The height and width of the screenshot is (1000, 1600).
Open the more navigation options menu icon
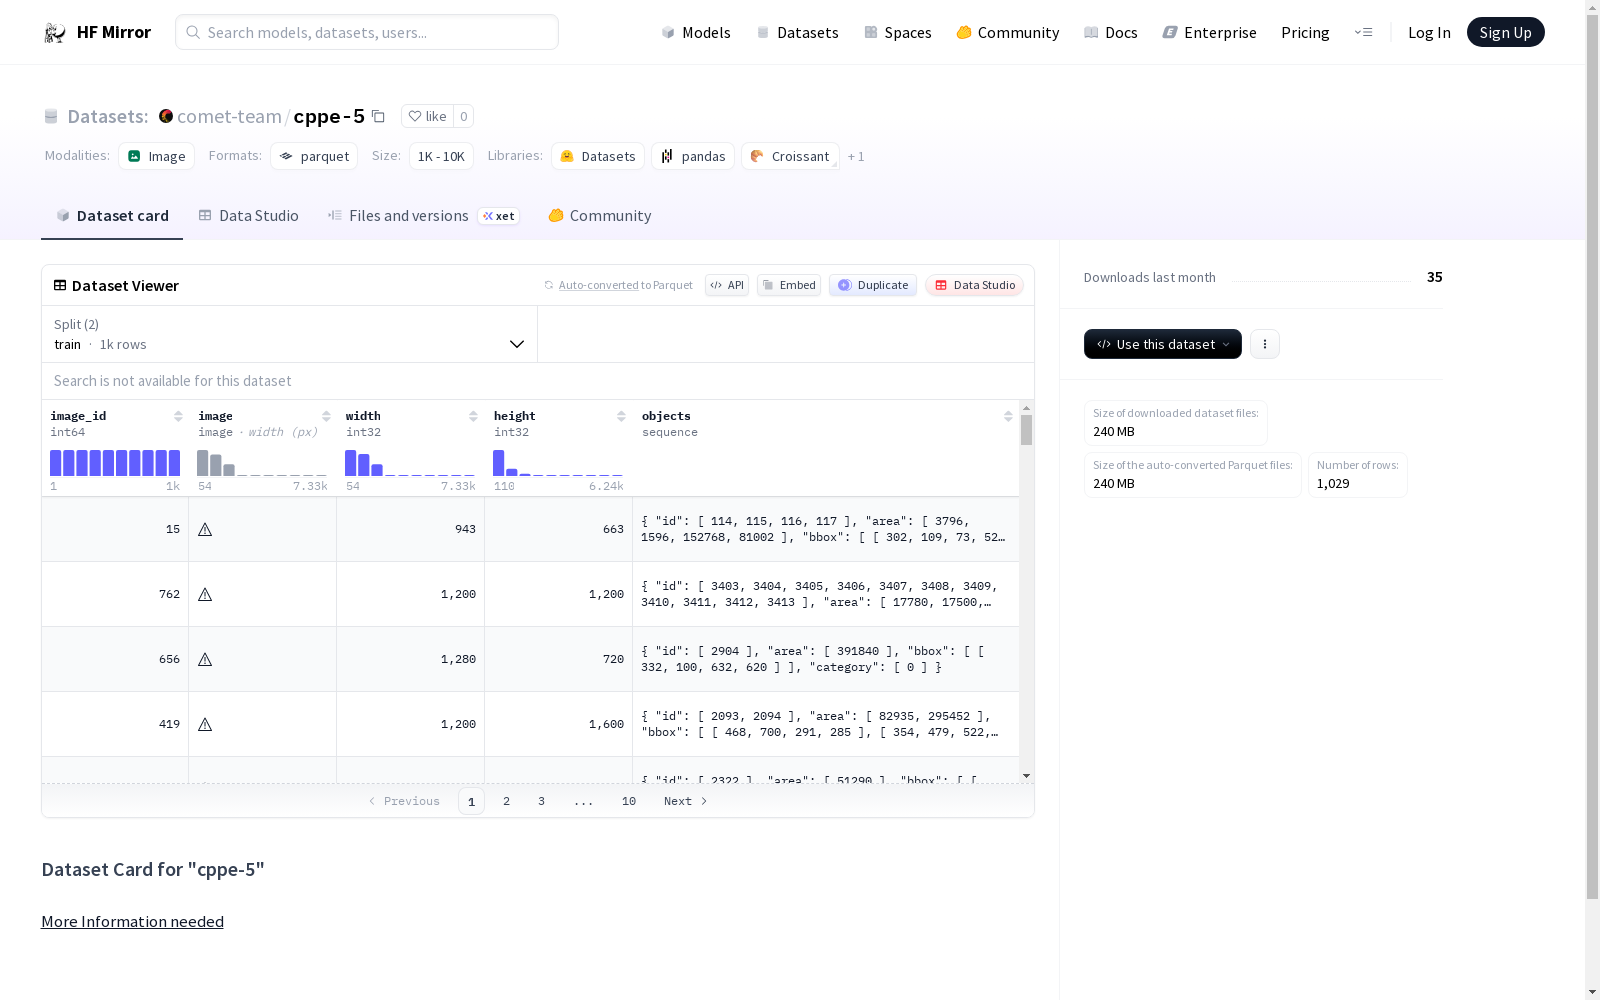point(1363,33)
